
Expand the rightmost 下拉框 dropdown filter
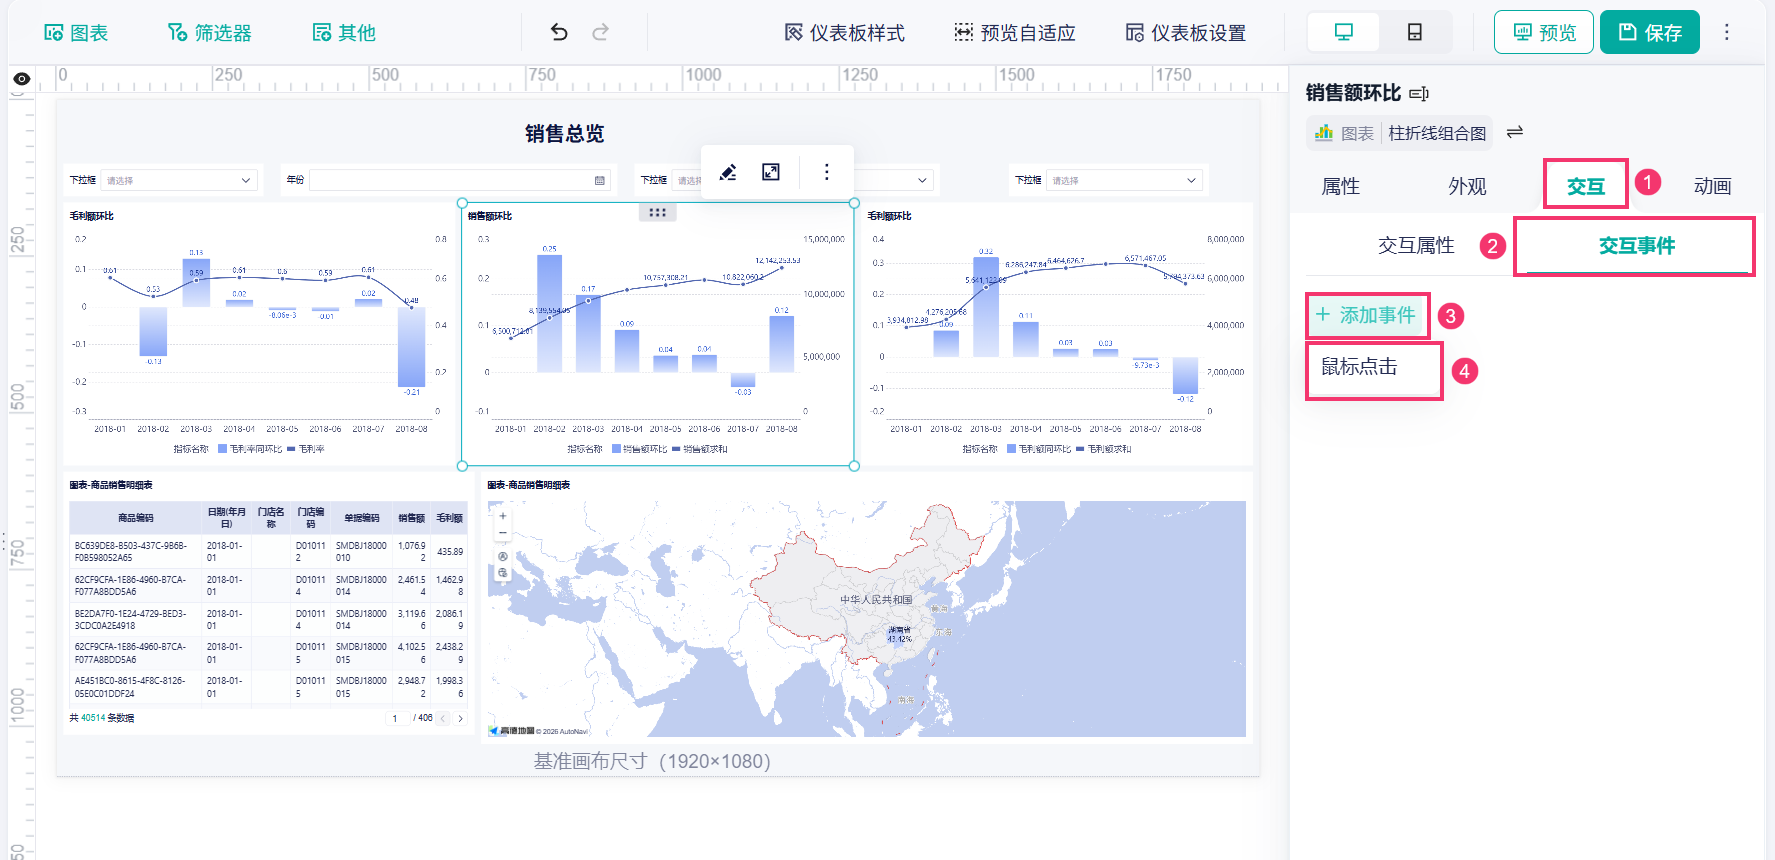pos(1124,180)
